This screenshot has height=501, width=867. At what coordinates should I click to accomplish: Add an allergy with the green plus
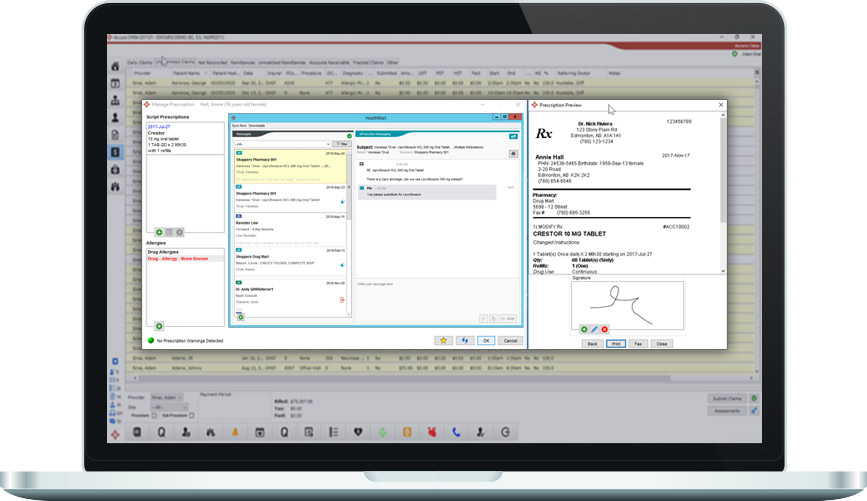pos(159,326)
